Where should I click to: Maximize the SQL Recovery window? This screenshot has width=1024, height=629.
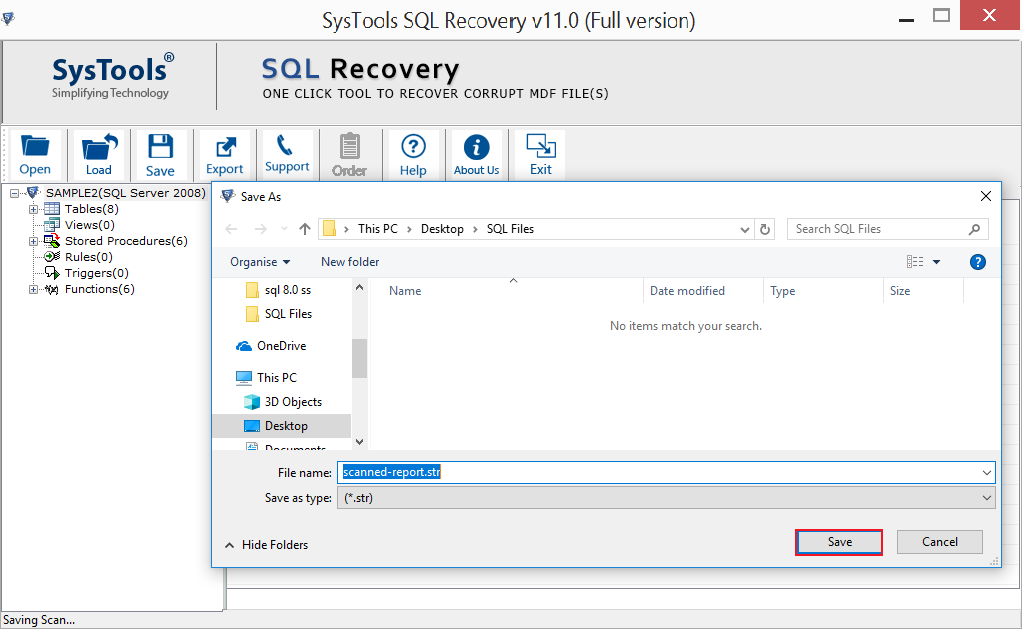941,16
